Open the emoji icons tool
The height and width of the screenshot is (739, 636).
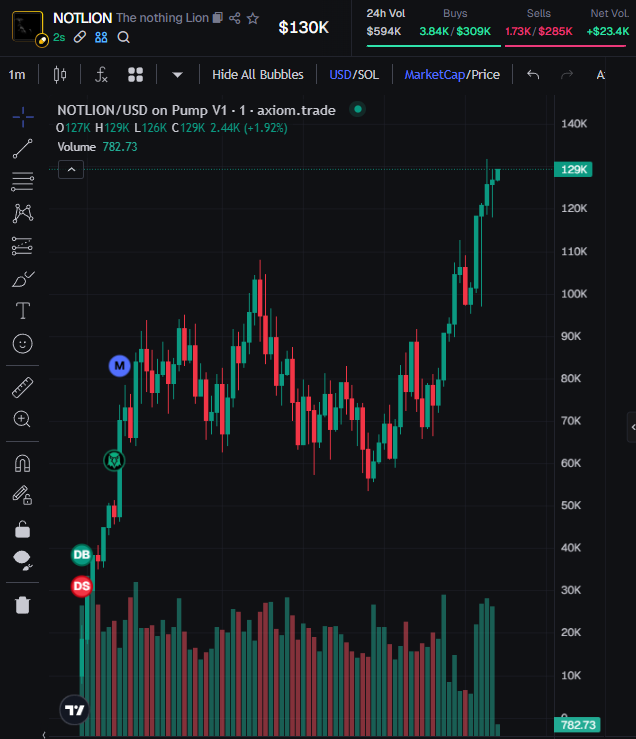pos(23,344)
